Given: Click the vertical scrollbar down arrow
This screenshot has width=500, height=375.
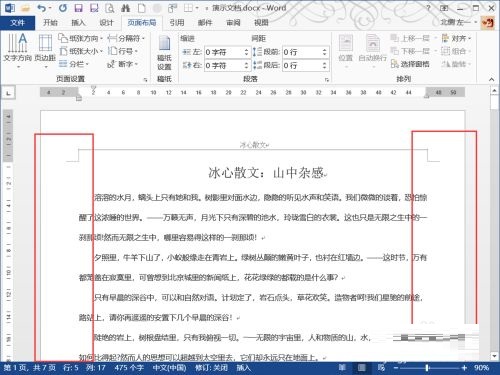Looking at the screenshot, I should (x=494, y=356).
